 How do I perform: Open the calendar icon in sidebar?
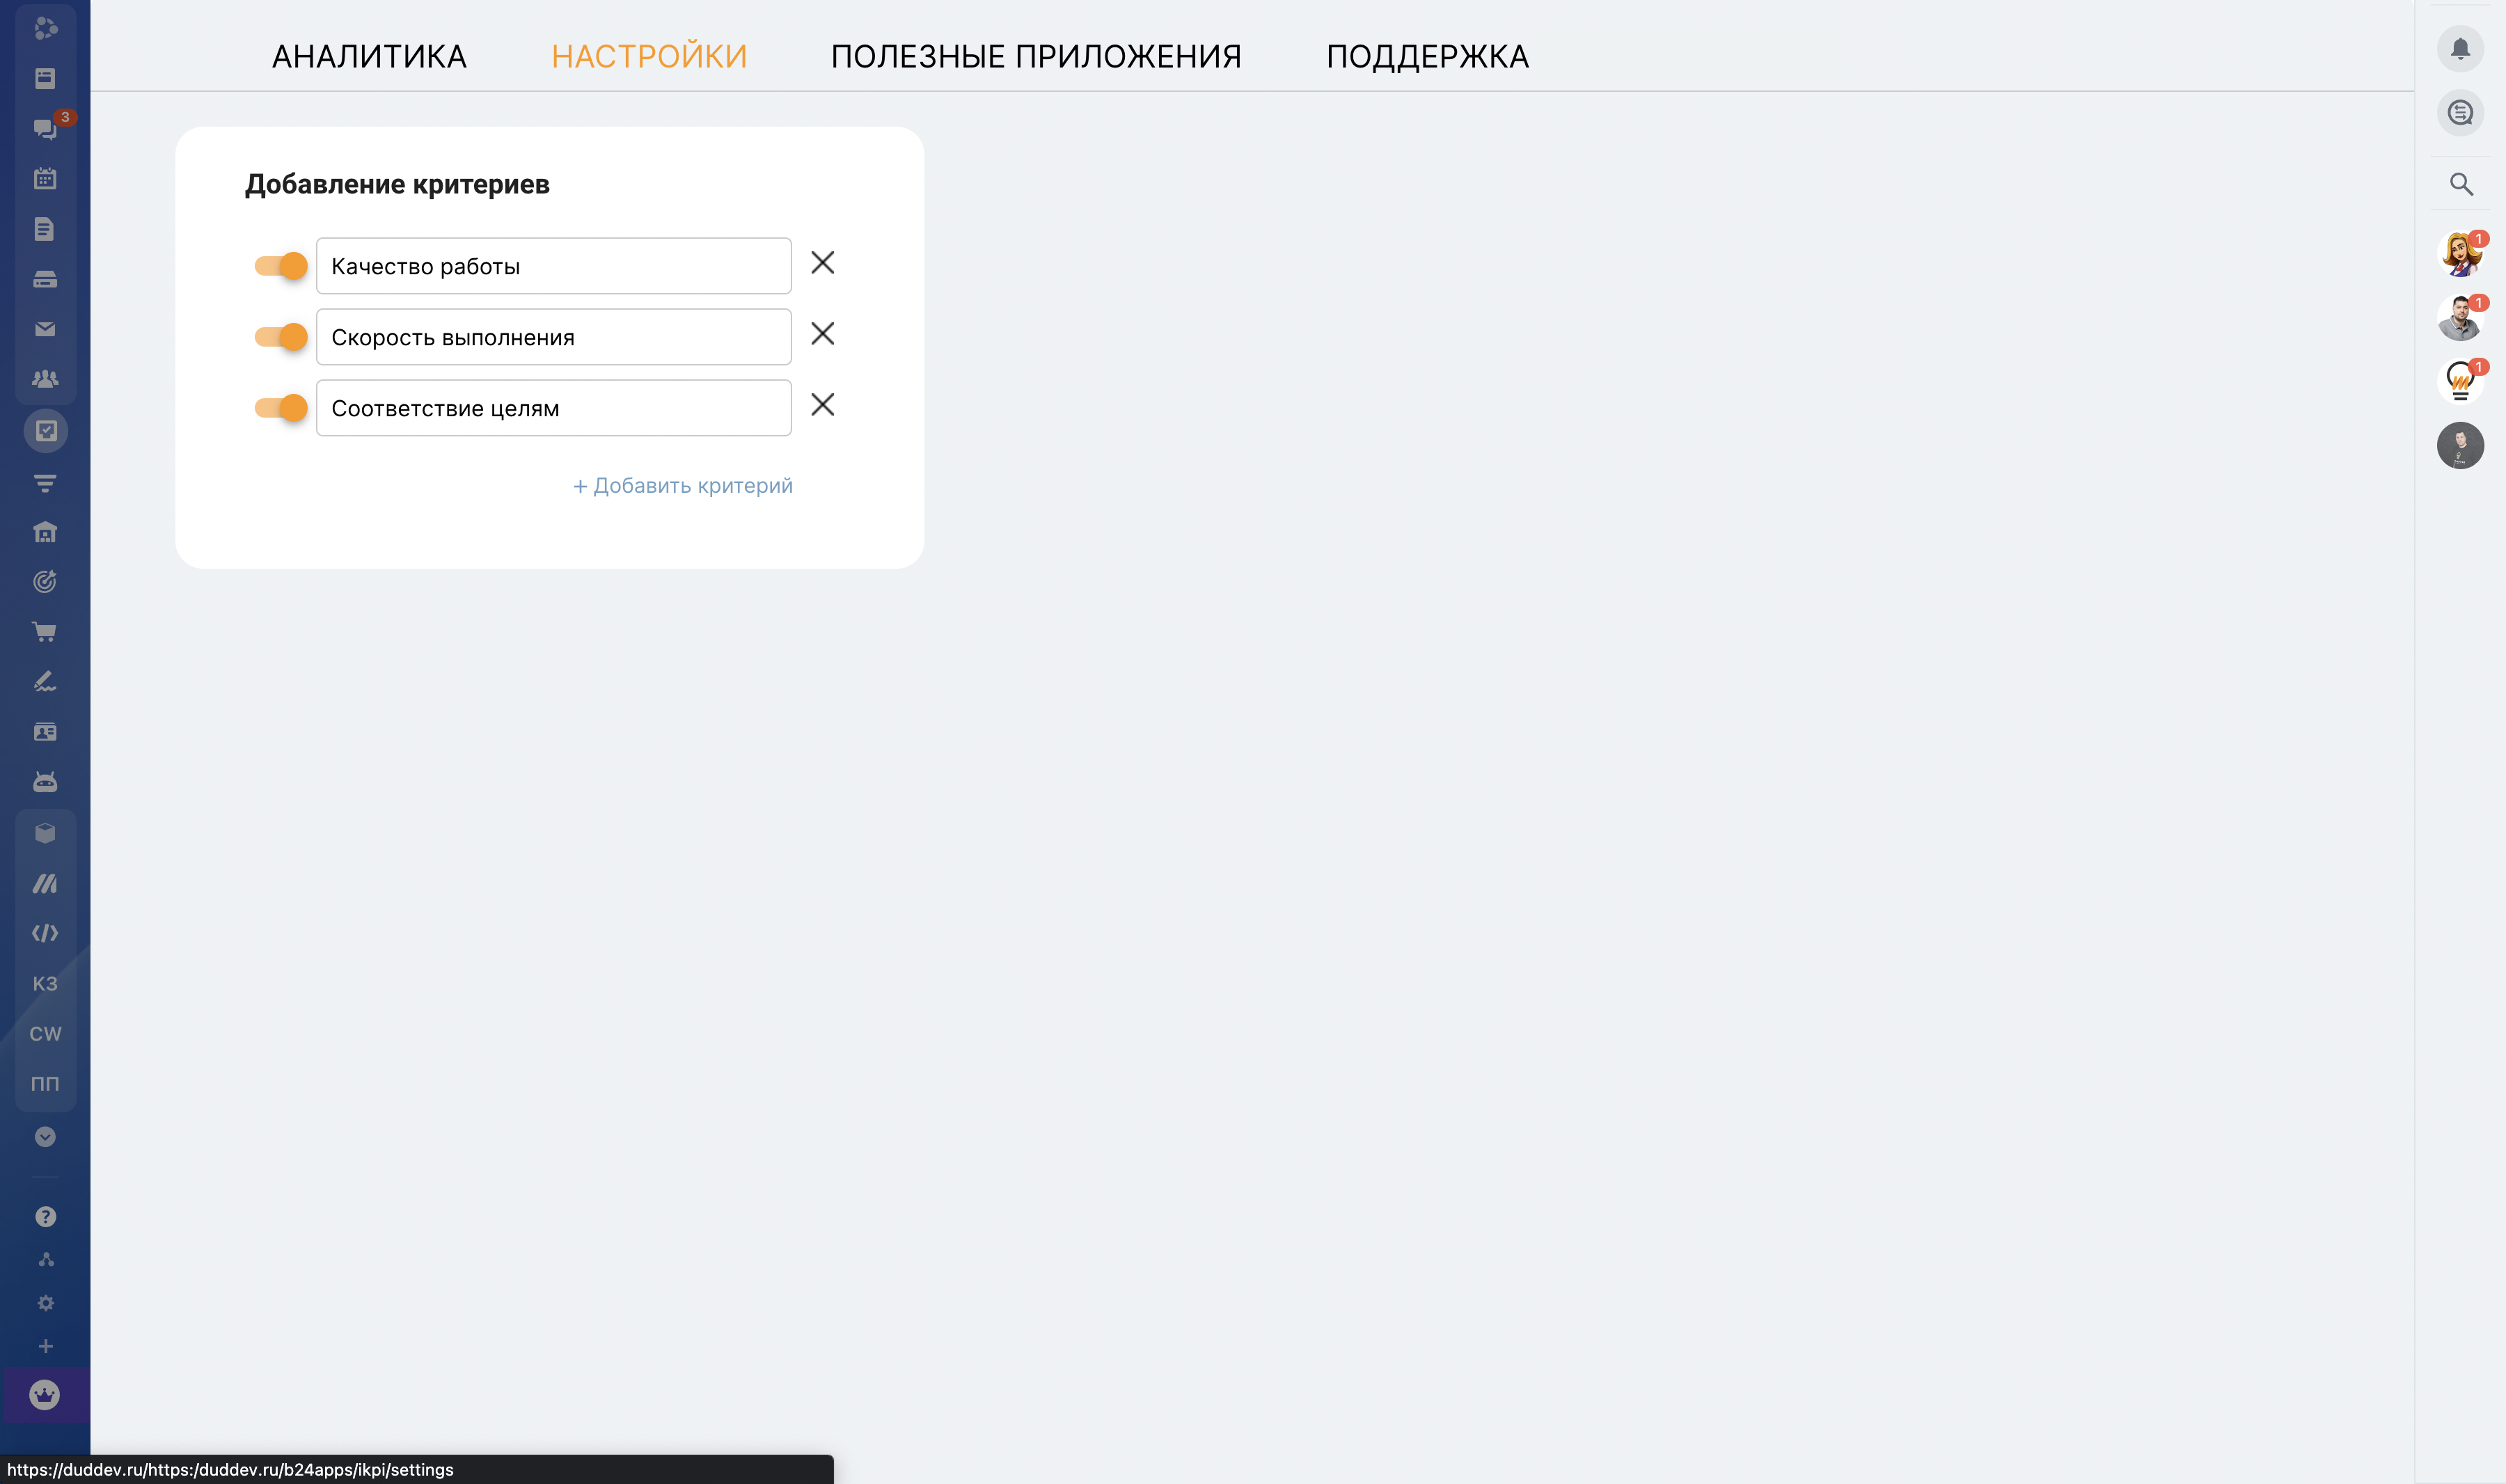[45, 179]
